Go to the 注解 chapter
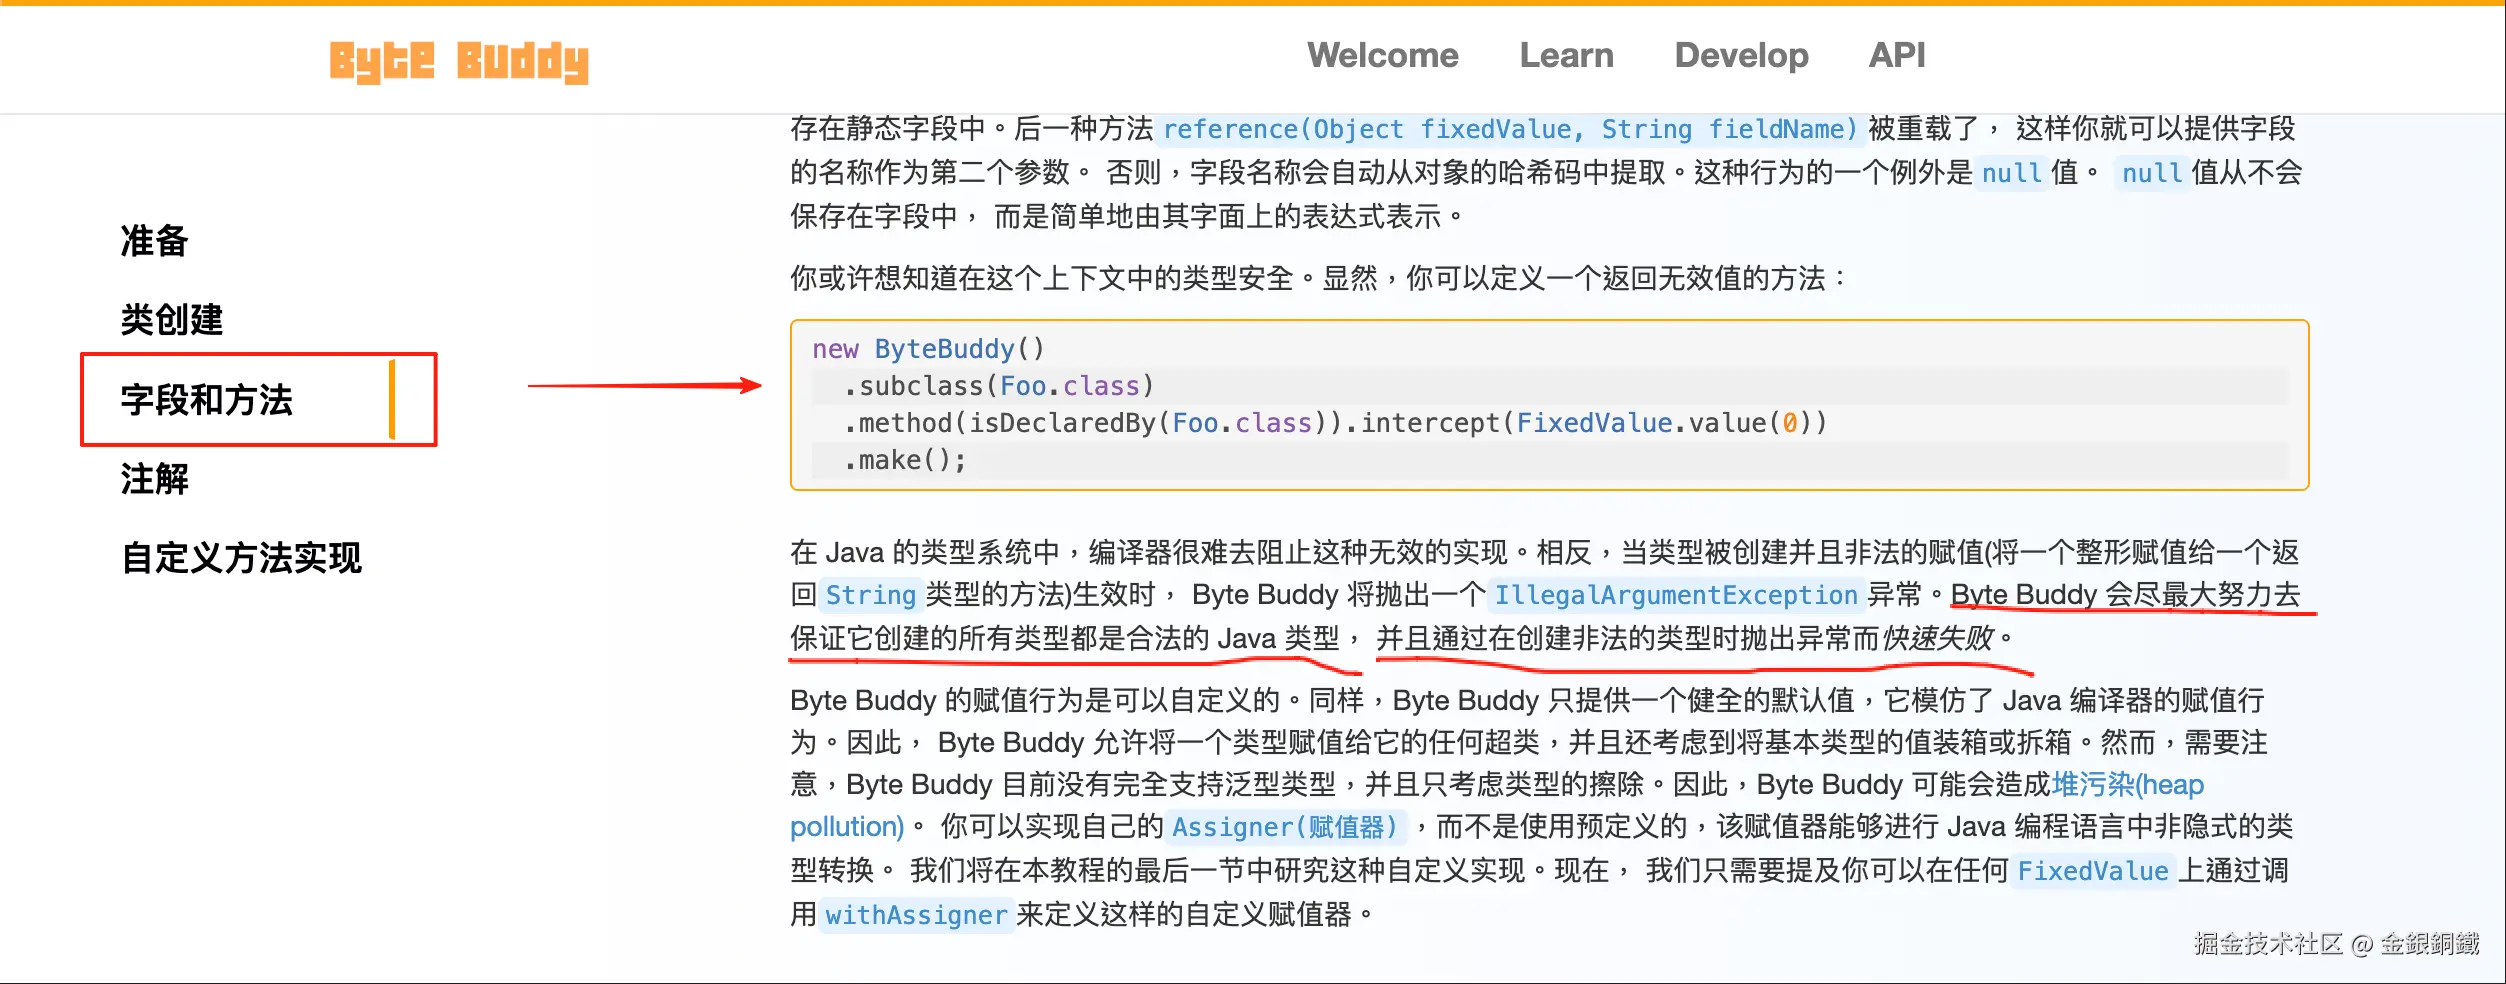This screenshot has height=984, width=2506. coord(154,479)
